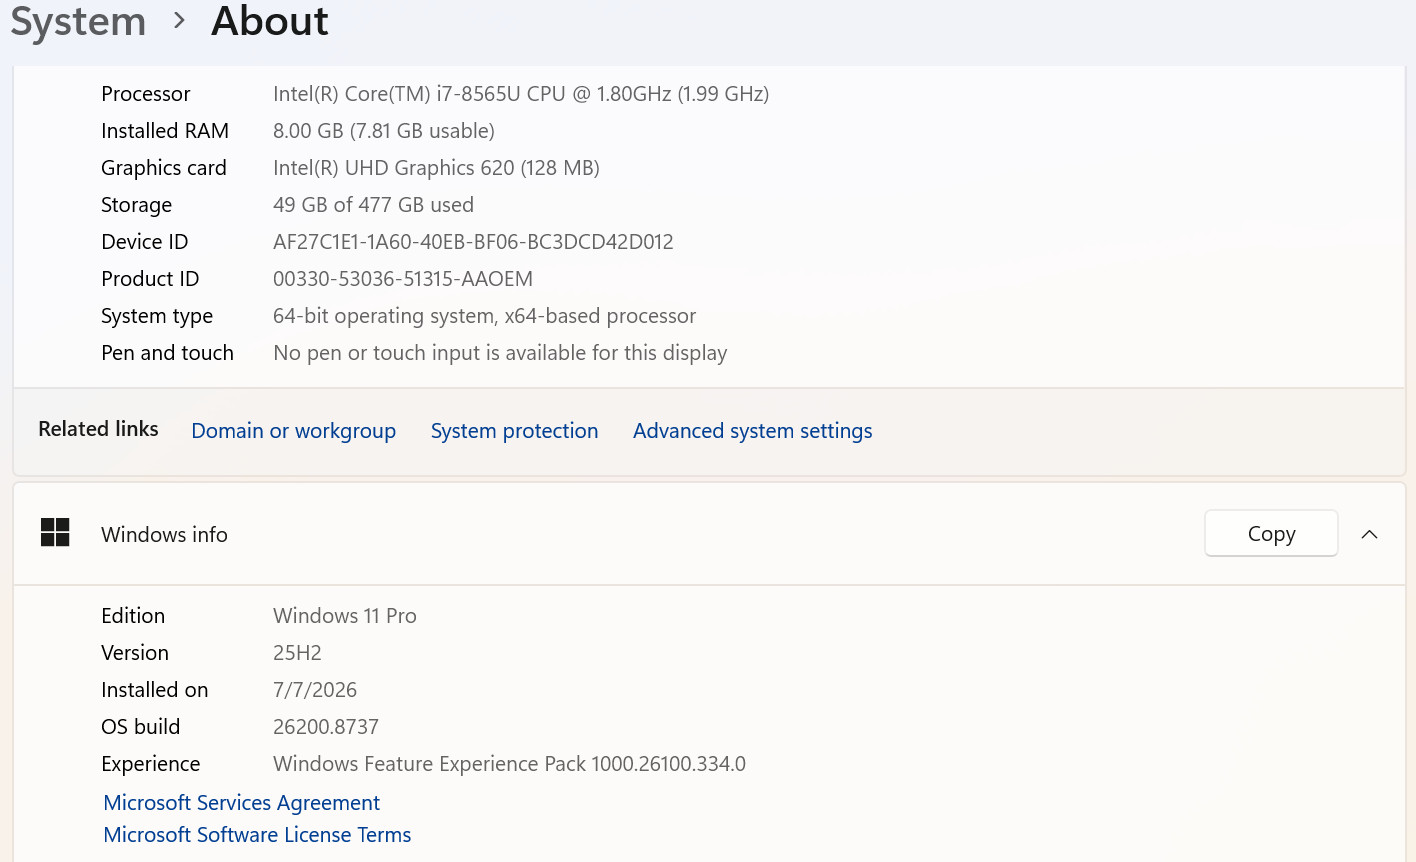Select the 25H2 version value
This screenshot has width=1416, height=862.
[297, 653]
